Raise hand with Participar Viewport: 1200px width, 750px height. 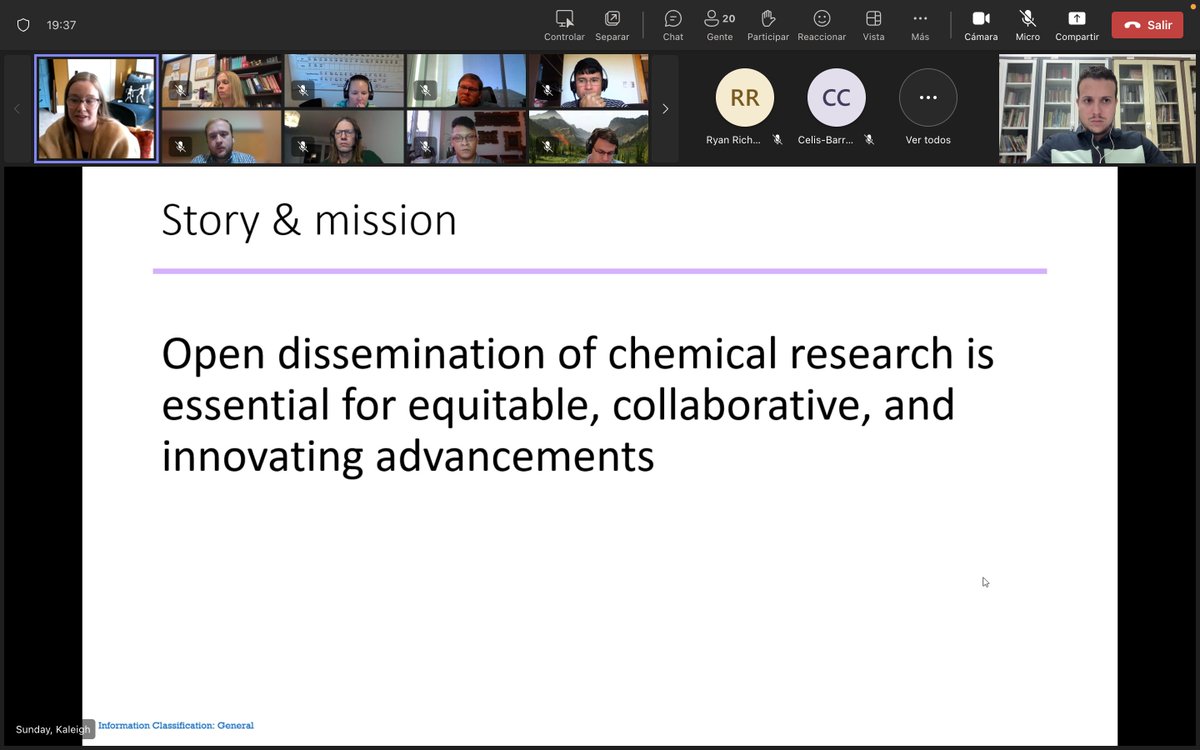[x=768, y=25]
